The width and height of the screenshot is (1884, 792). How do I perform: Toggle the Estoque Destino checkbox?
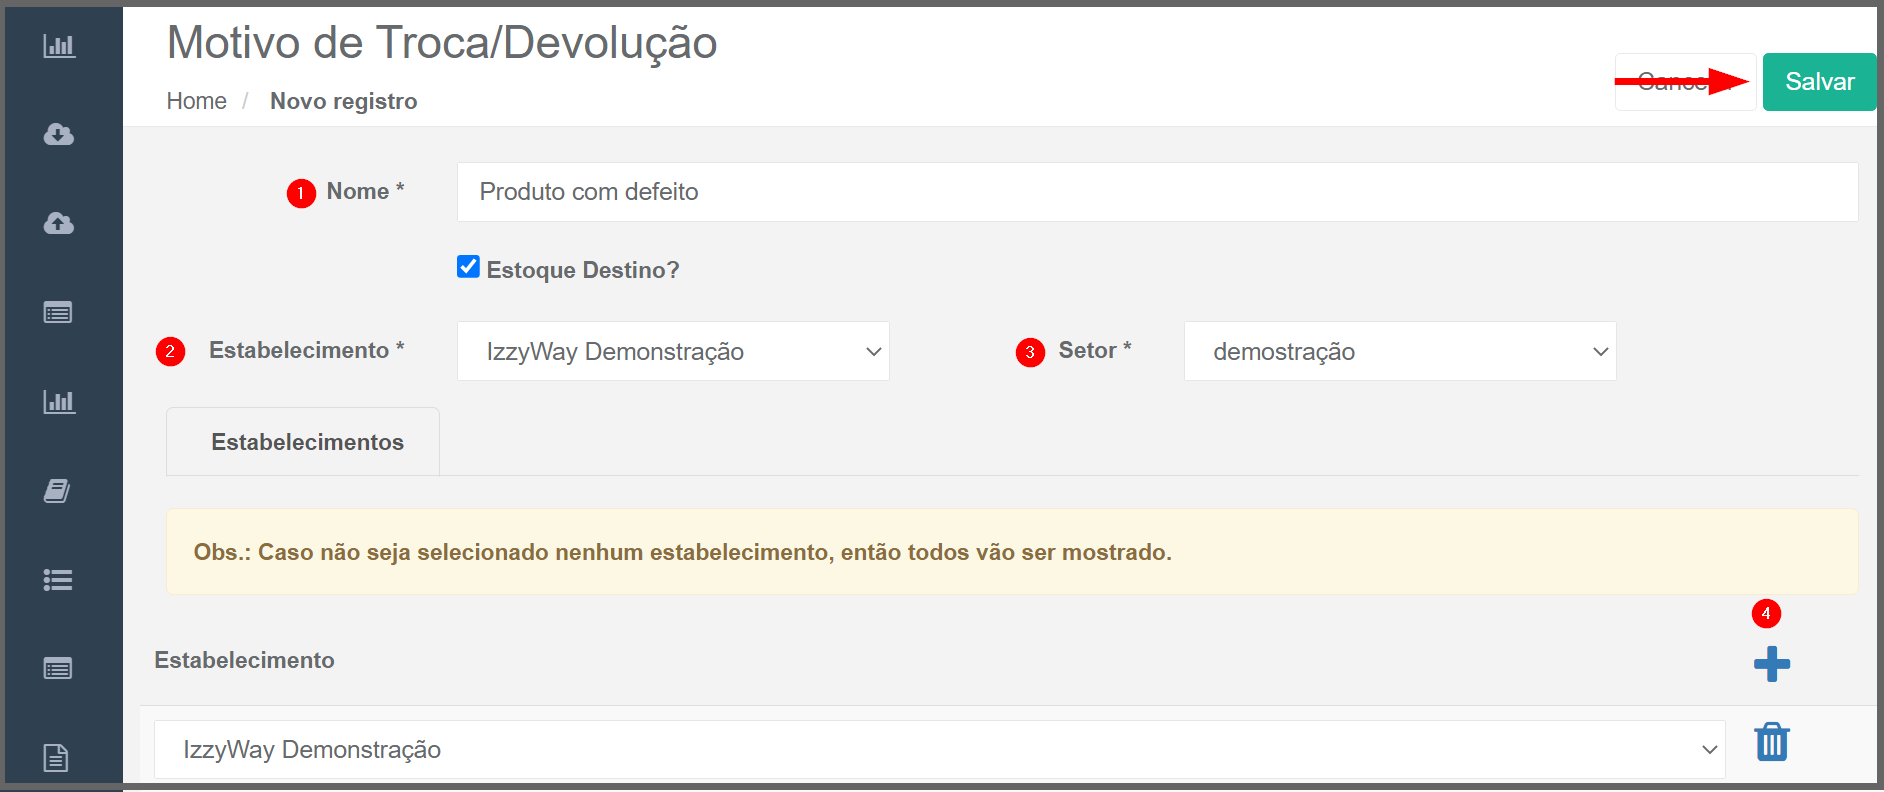tap(468, 266)
